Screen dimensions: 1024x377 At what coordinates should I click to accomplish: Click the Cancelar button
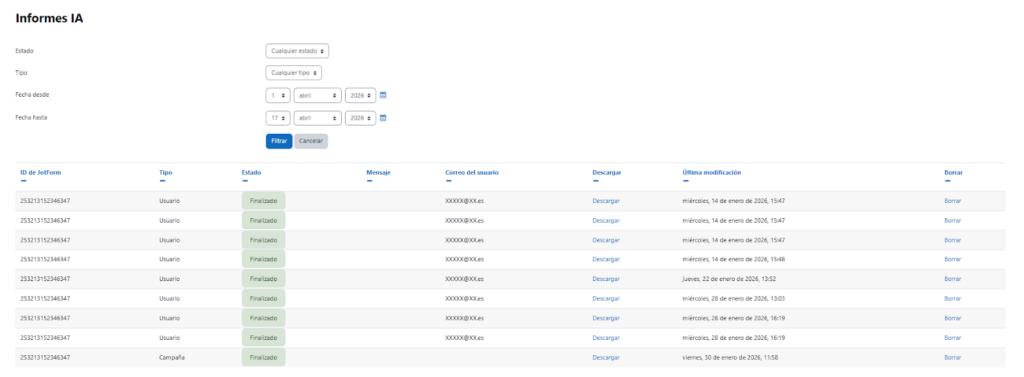(311, 141)
